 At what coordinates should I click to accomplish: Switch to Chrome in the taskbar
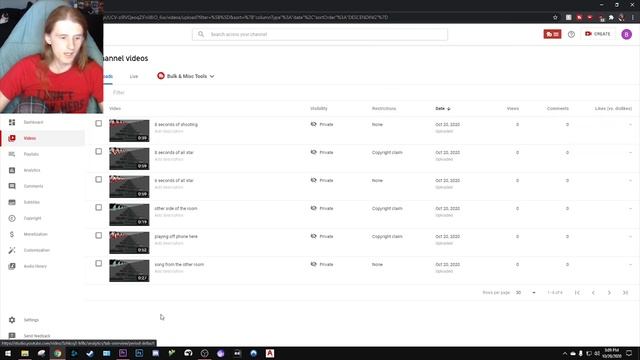[x=58, y=353]
